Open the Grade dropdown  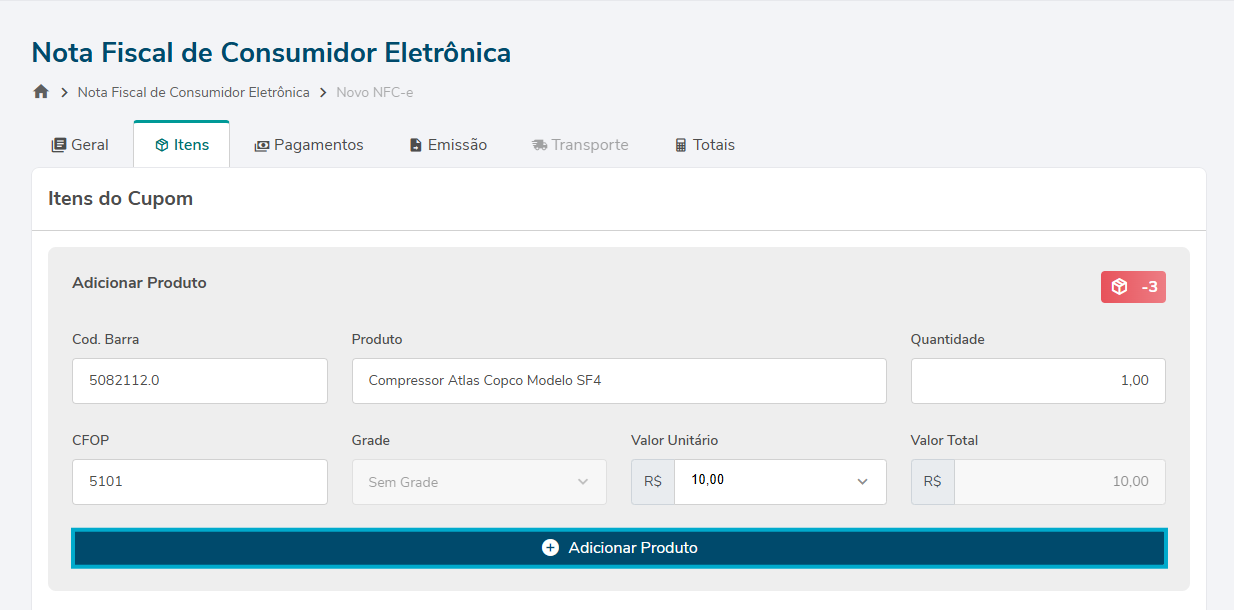click(x=479, y=482)
